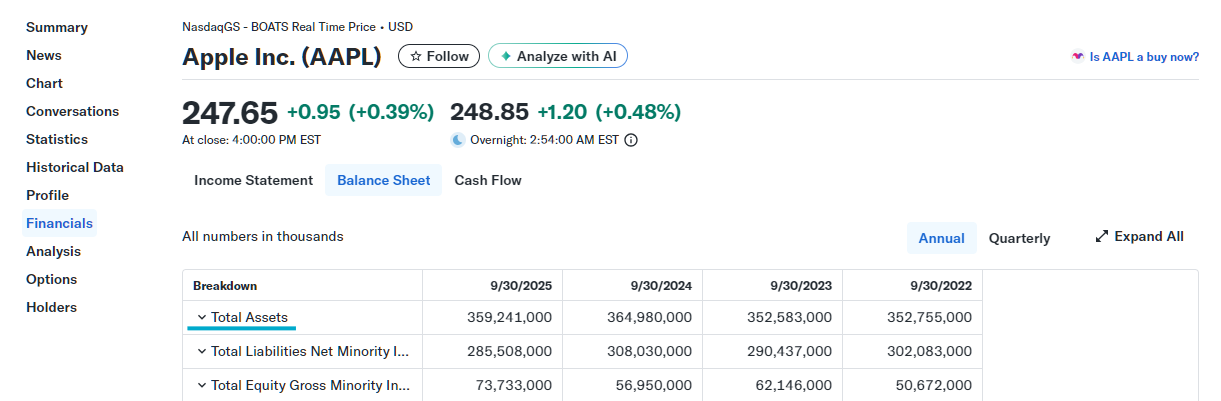Click the heart icon beside Is AAPL a buy now
The width and height of the screenshot is (1221, 401).
click(1077, 57)
